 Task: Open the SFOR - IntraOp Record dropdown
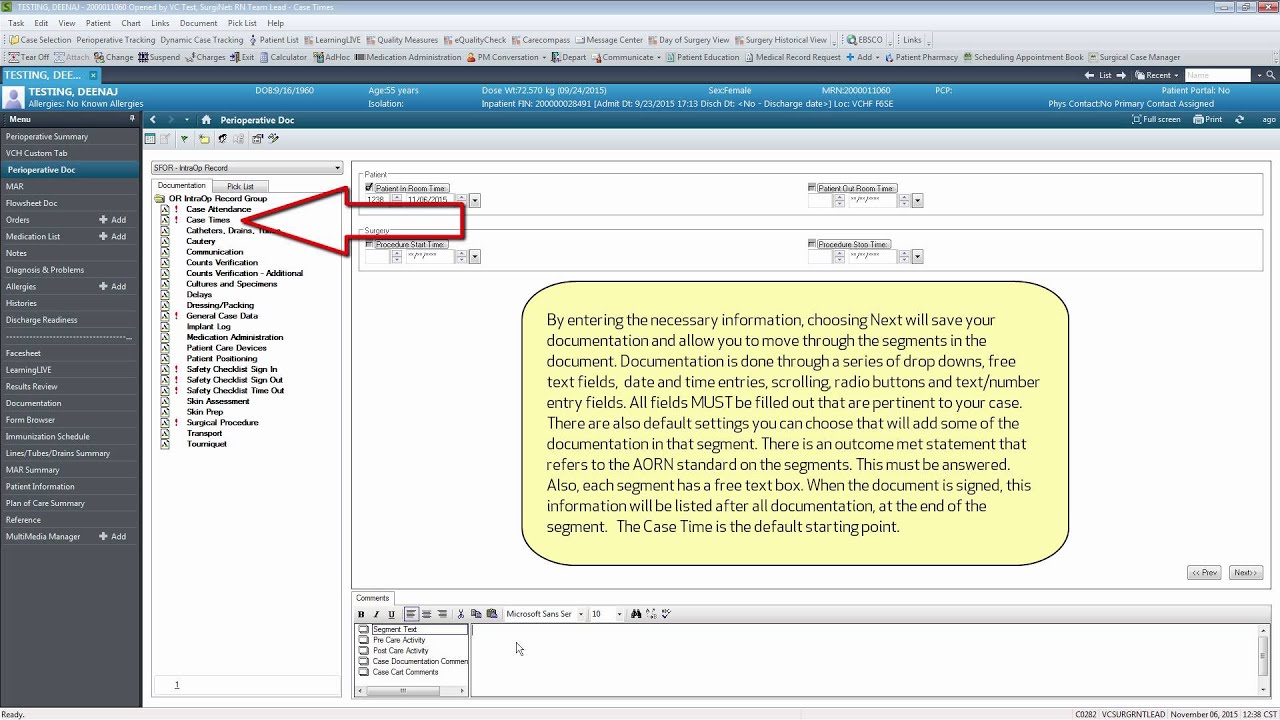coord(247,168)
